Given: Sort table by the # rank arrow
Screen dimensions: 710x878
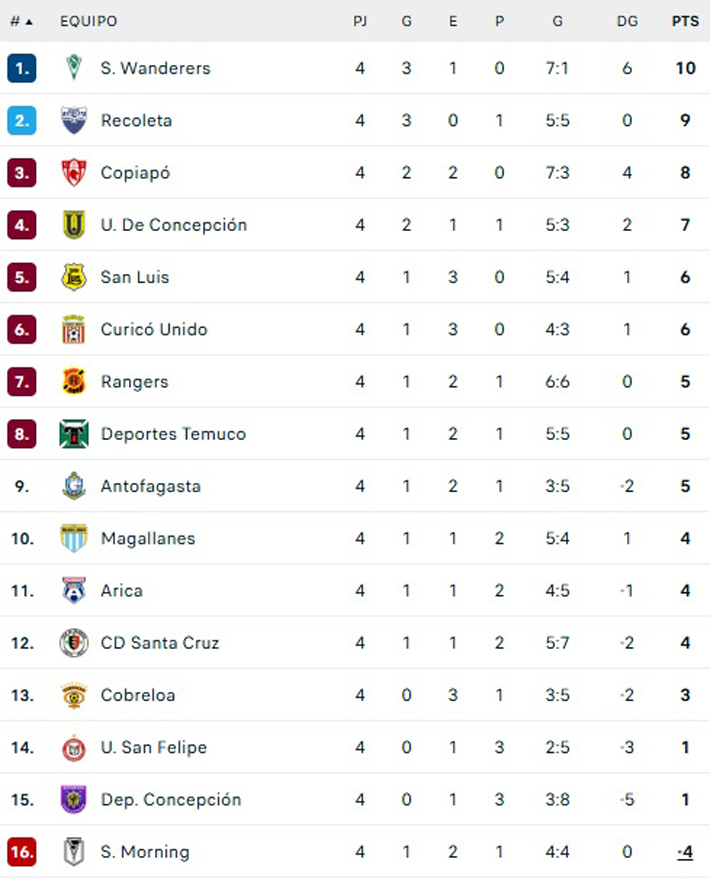Looking at the screenshot, I should (x=21, y=21).
